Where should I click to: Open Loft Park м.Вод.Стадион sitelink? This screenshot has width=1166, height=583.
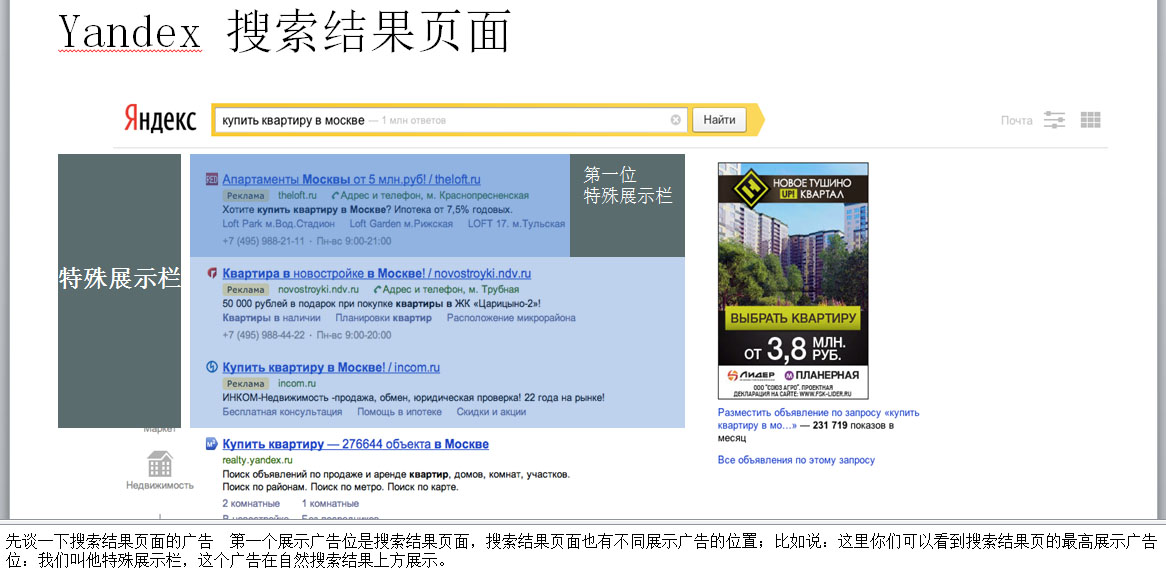[x=278, y=224]
